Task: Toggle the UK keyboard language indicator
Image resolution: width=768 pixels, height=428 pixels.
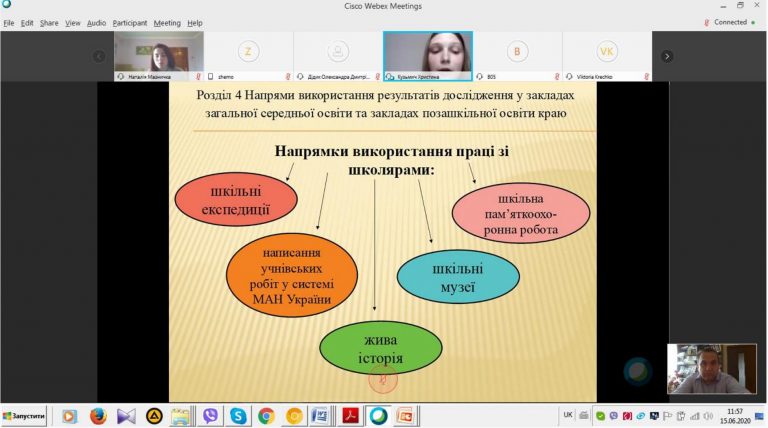Action: (568, 415)
